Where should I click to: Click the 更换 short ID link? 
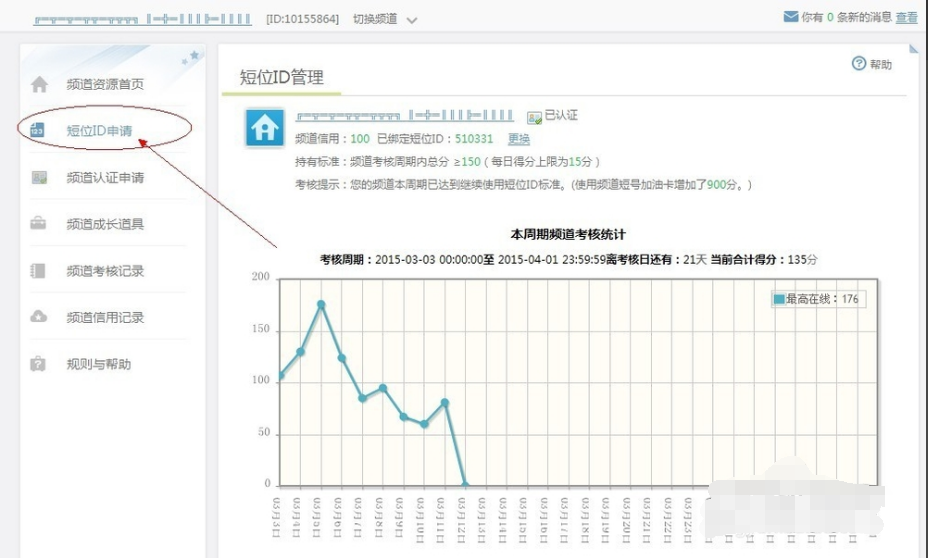click(x=519, y=139)
